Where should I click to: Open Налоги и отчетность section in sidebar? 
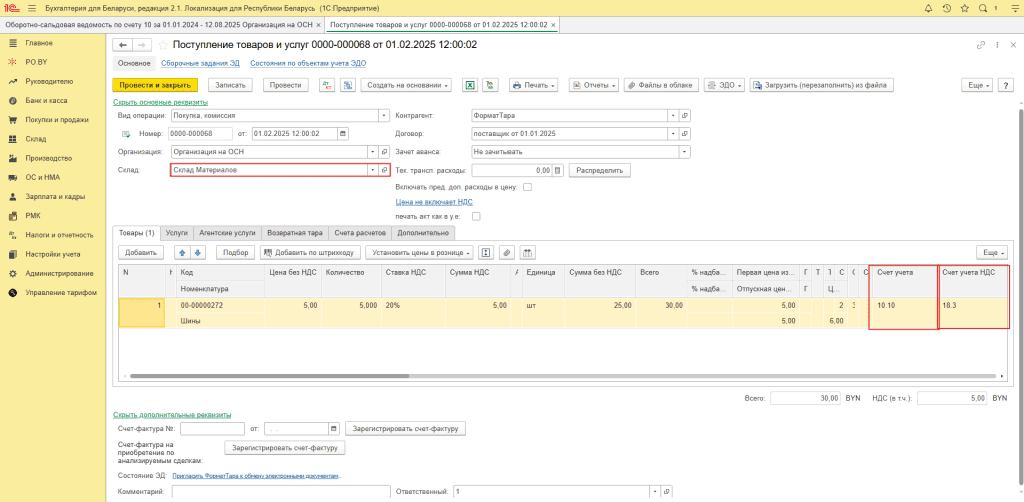point(59,235)
